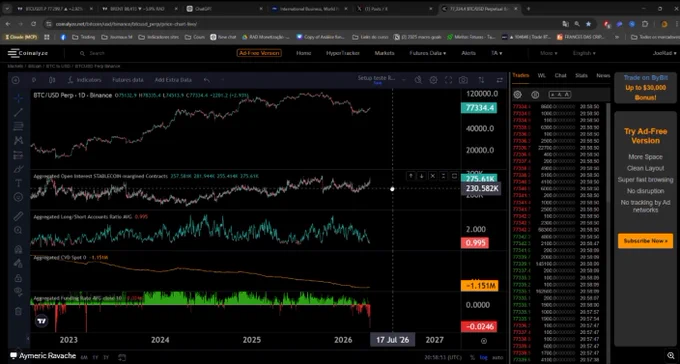Viewport: 680px width, 364px height.
Task: Open the Fibonacci retracement tools
Action: (18, 126)
